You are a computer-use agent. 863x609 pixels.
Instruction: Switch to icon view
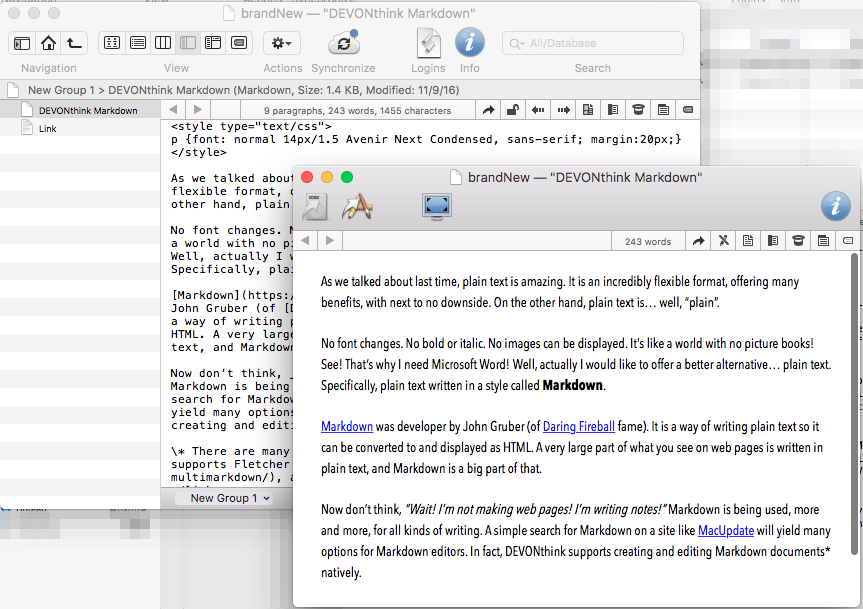112,43
